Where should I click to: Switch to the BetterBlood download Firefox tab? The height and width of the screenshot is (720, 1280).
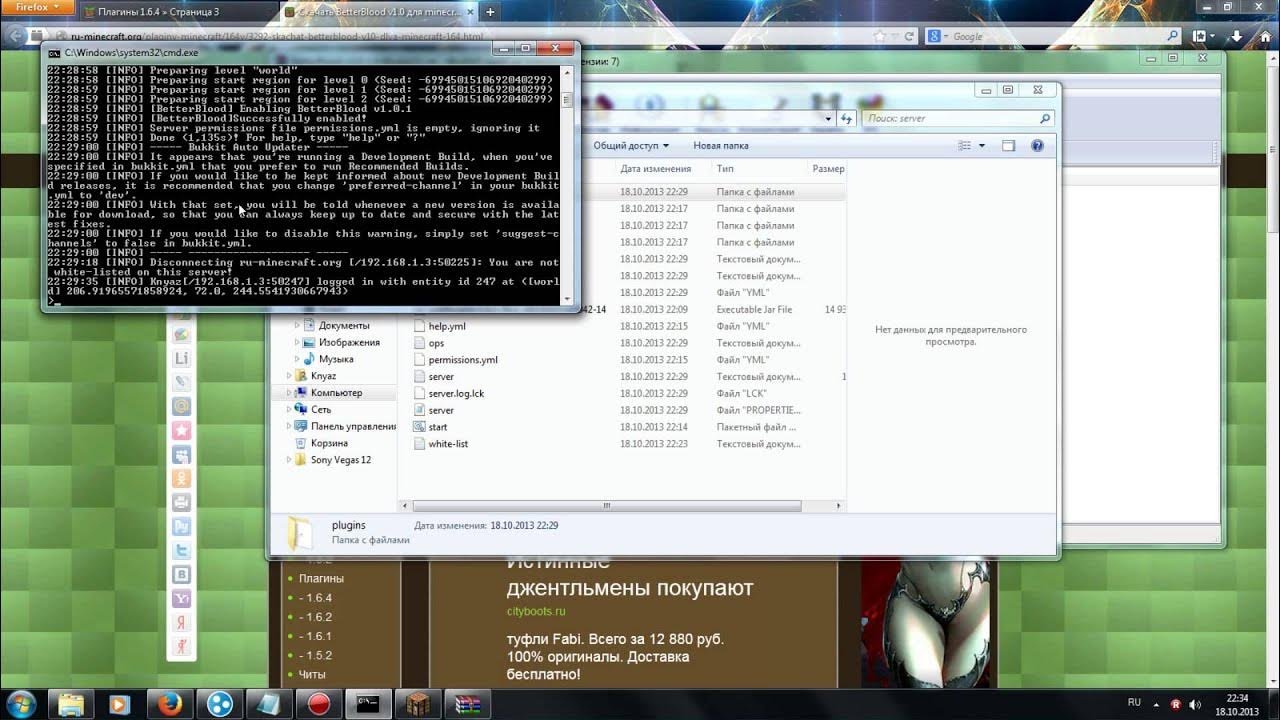378,11
